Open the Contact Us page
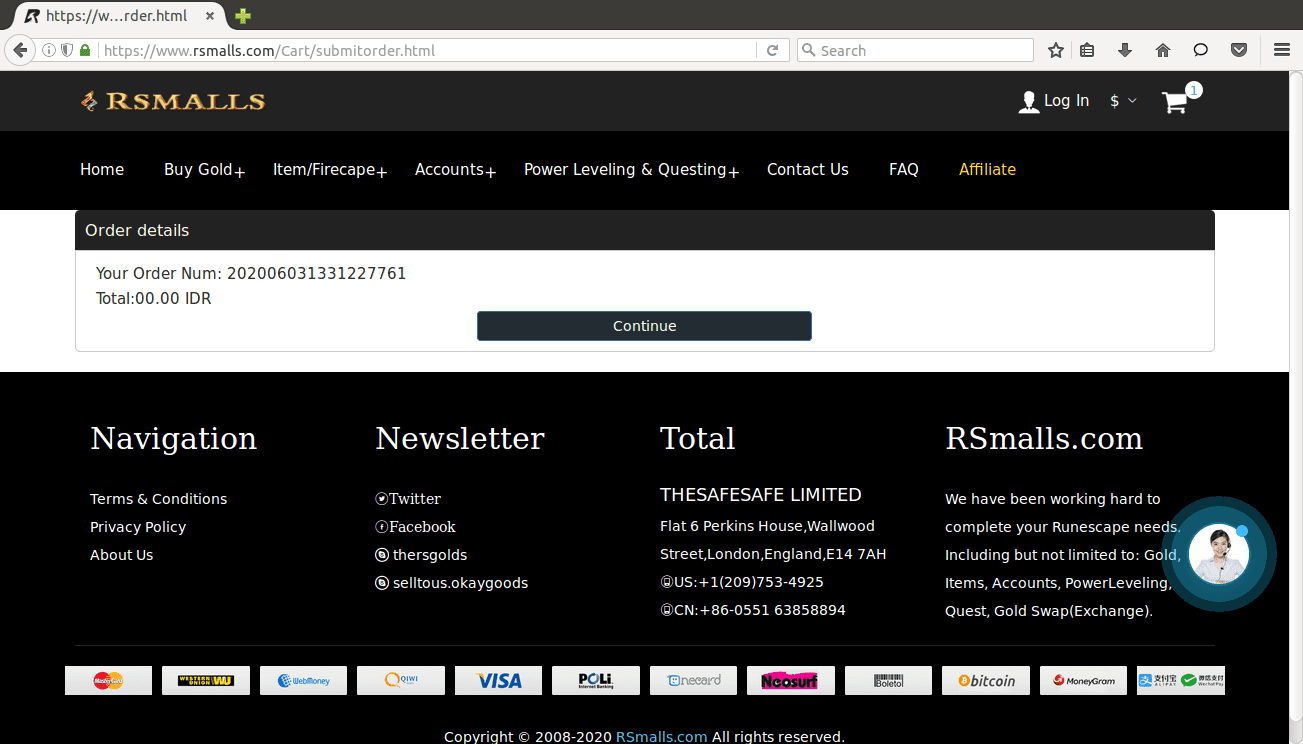The width and height of the screenshot is (1303, 744). (x=808, y=170)
